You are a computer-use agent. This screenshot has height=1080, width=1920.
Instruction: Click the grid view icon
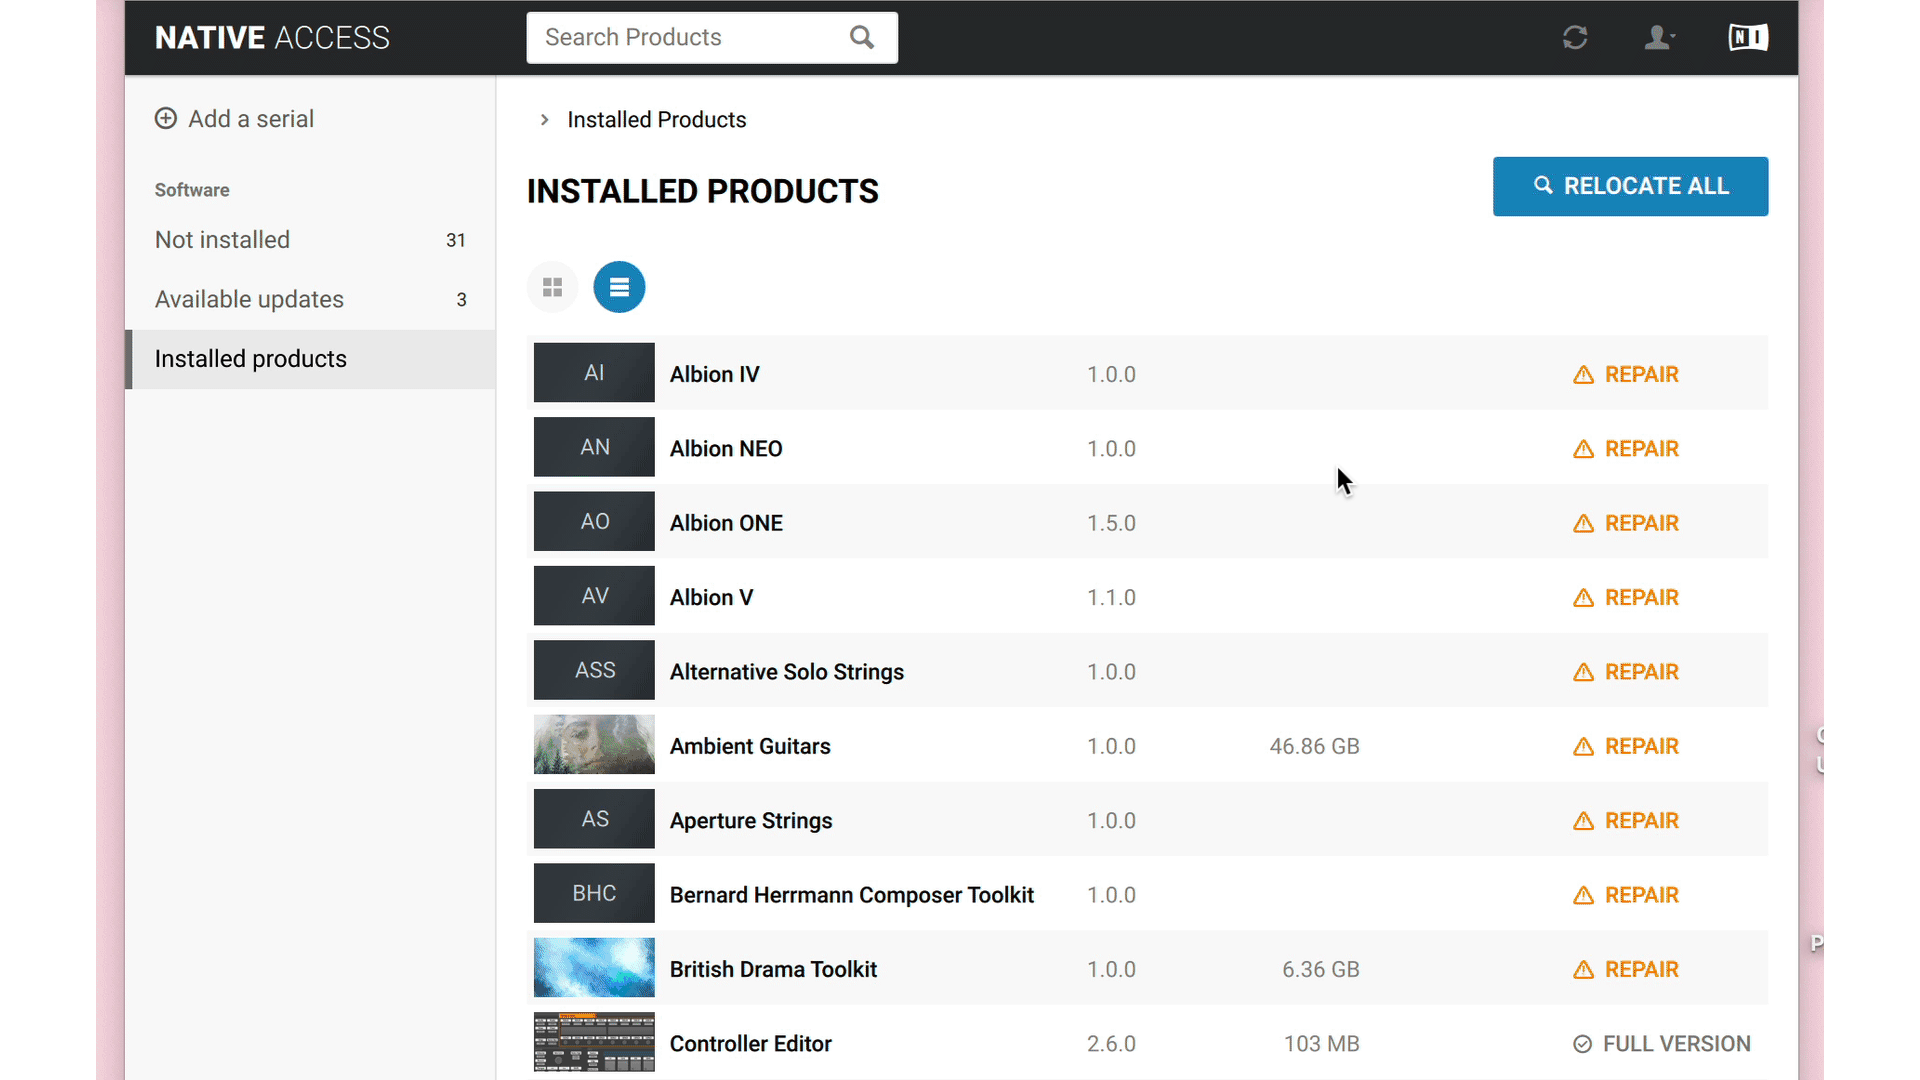553,286
